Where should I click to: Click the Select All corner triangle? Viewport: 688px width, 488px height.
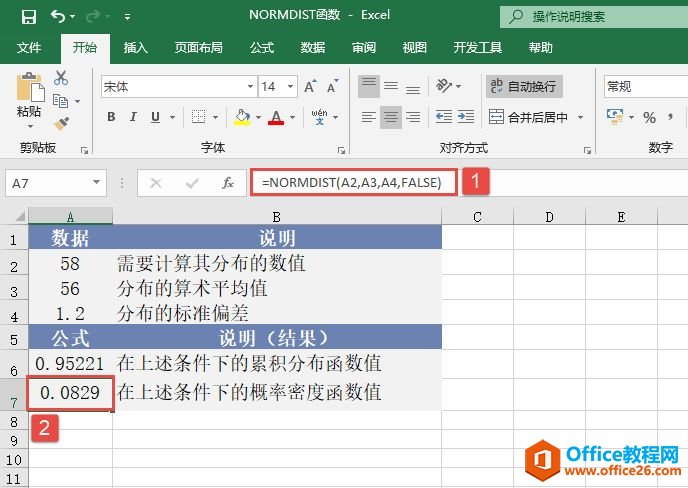click(x=19, y=216)
